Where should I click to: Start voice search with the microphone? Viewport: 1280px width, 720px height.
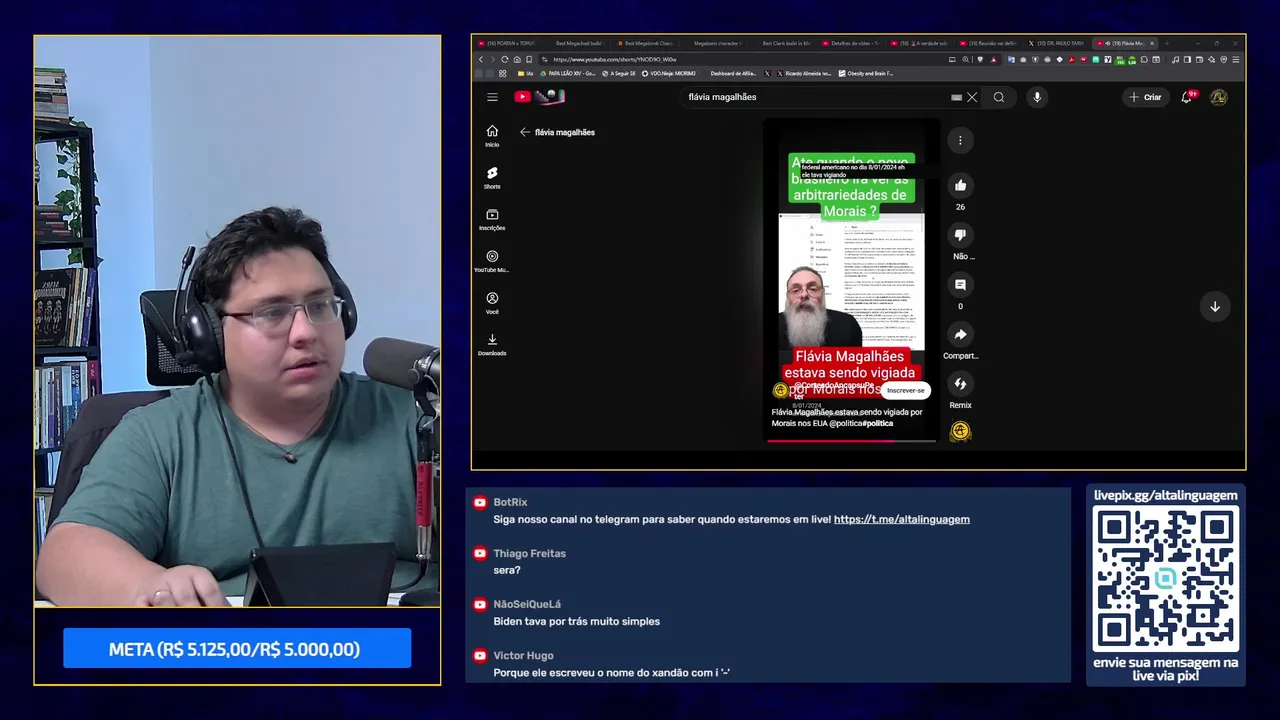pos(1037,97)
